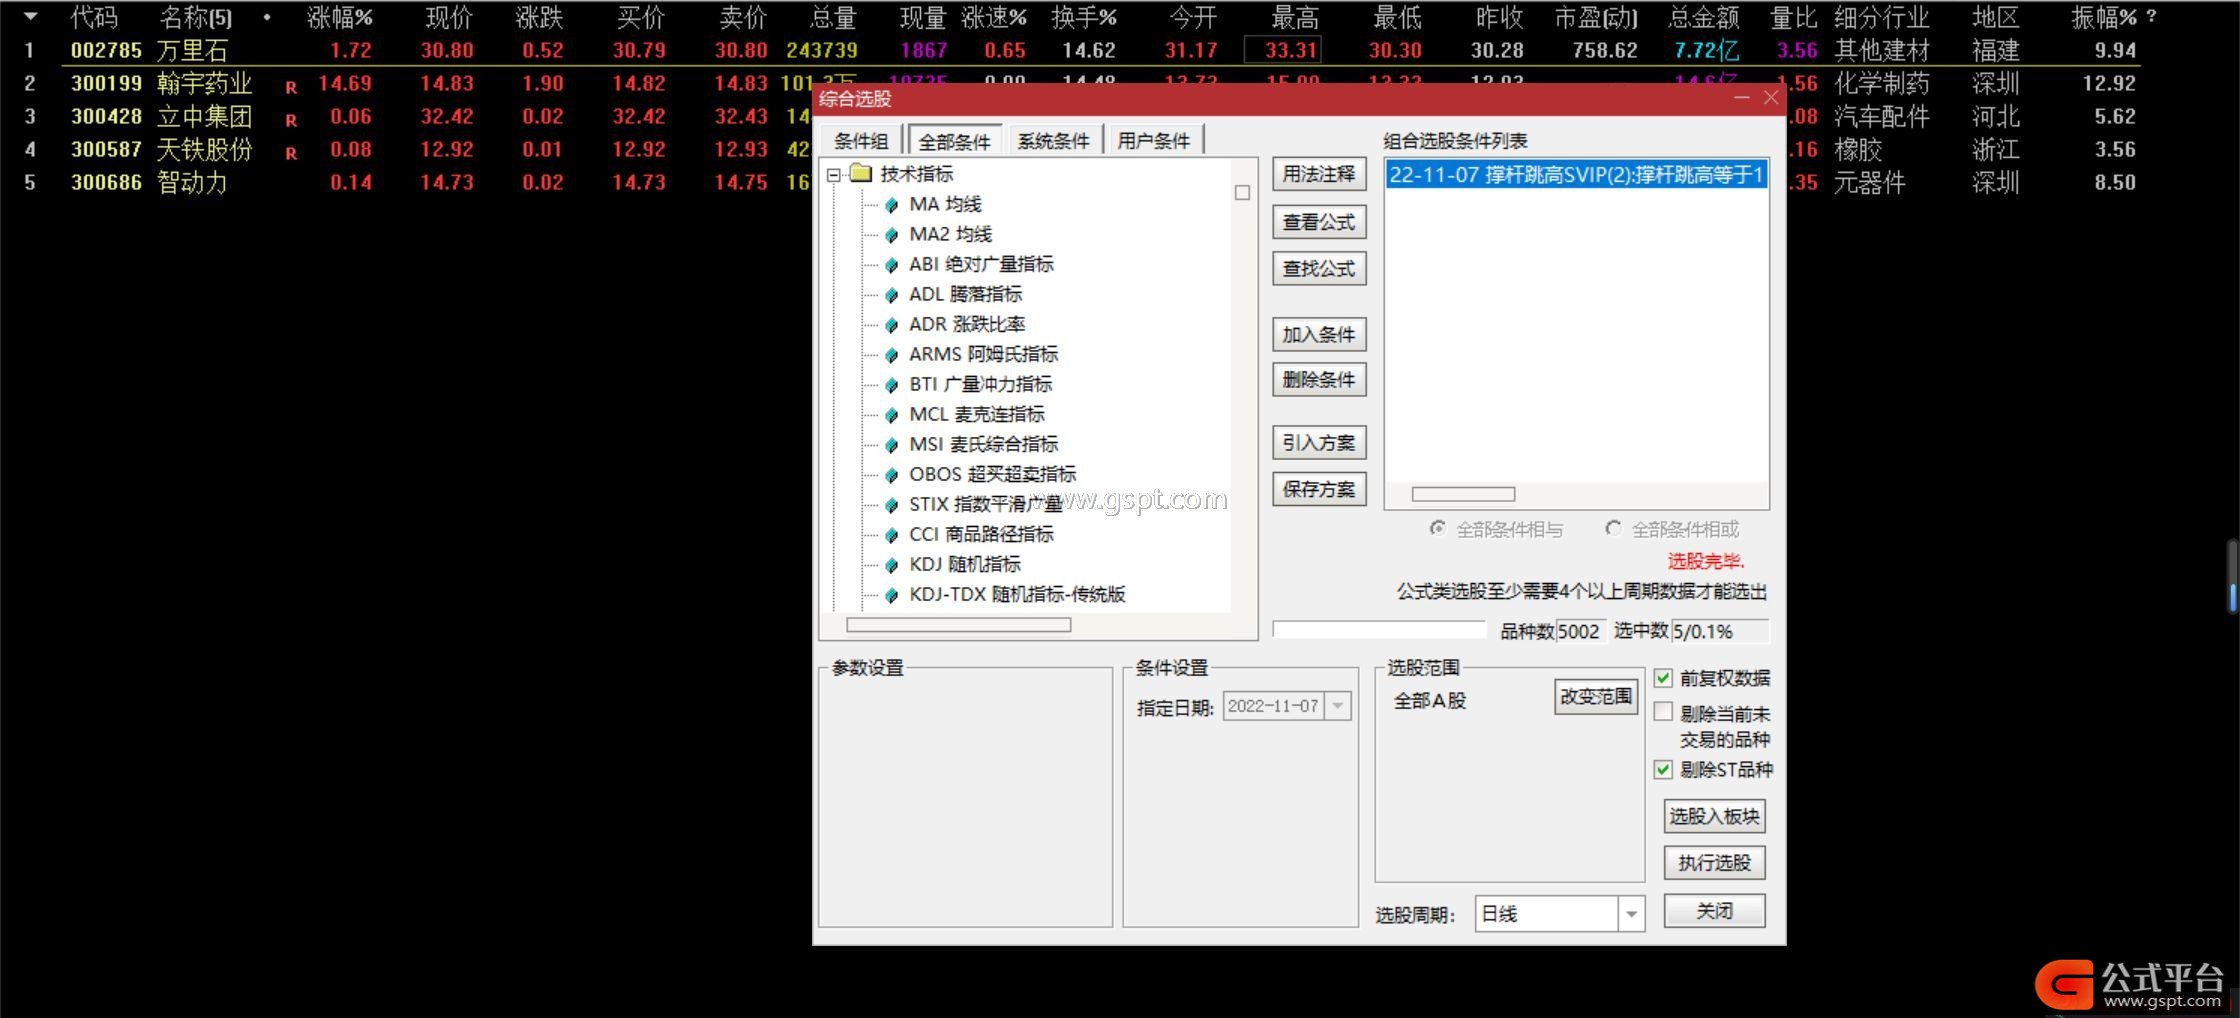Image resolution: width=2240 pixels, height=1018 pixels.
Task: Enable 剔除当前未交易的品种 checkbox
Action: 1663,712
